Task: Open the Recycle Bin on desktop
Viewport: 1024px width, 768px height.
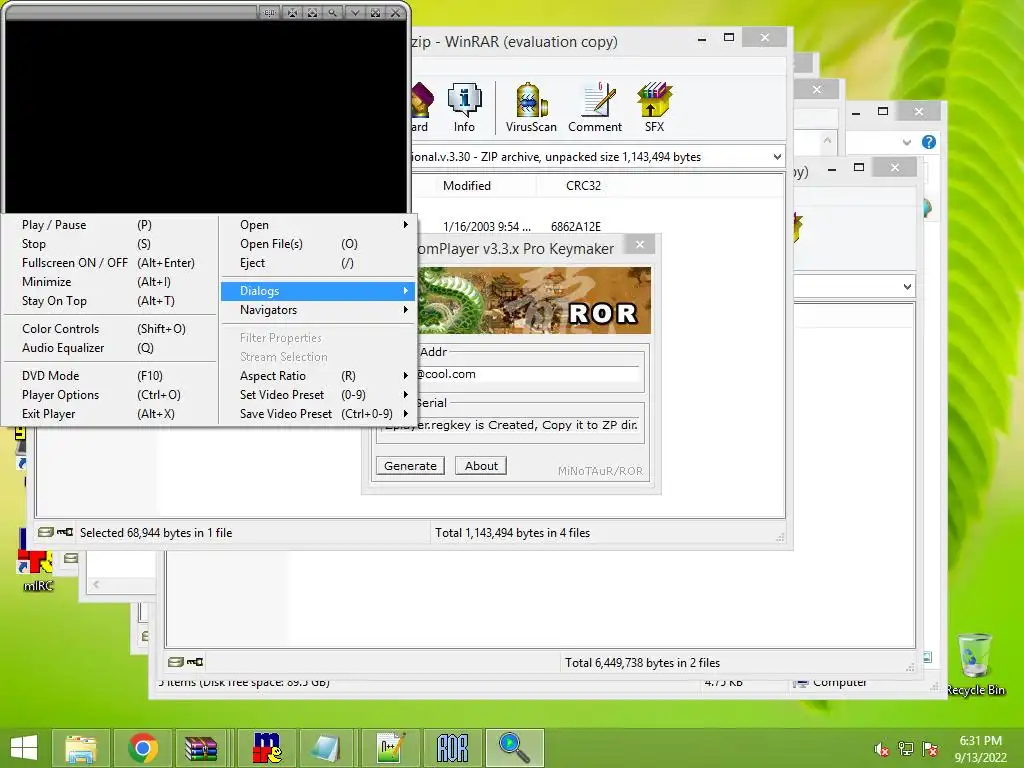Action: pos(975,664)
